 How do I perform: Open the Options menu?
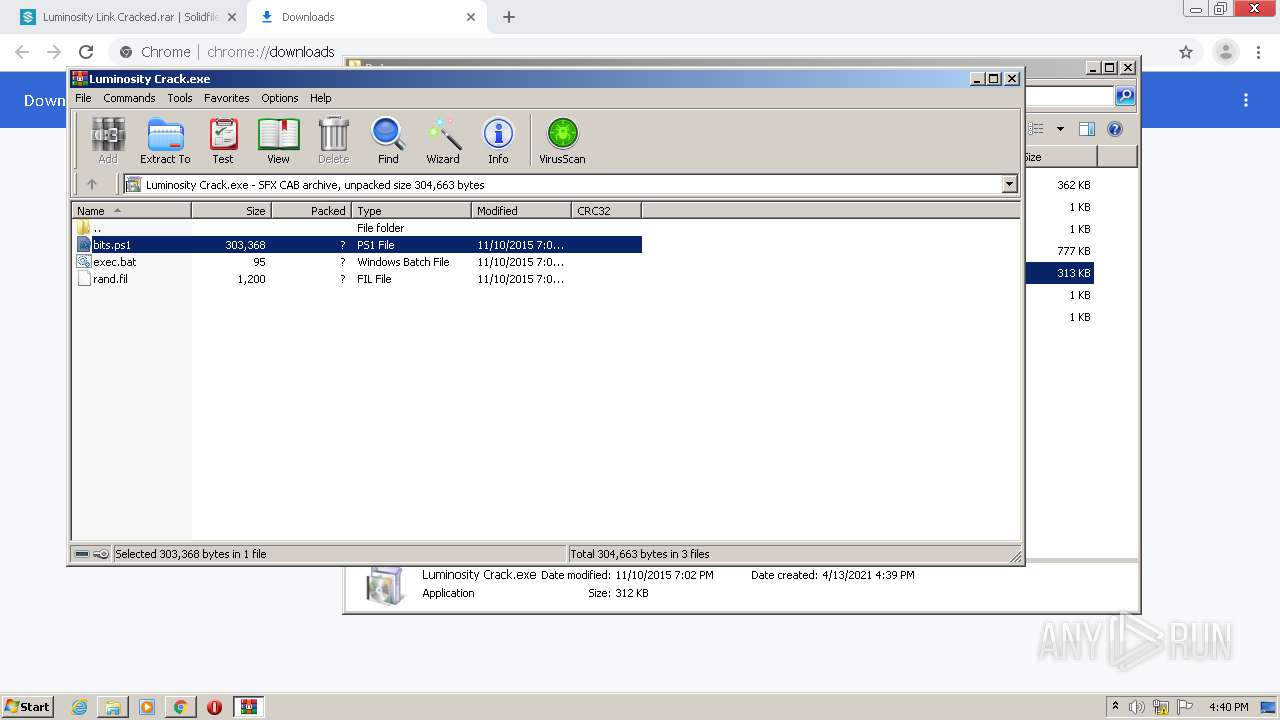pos(280,98)
